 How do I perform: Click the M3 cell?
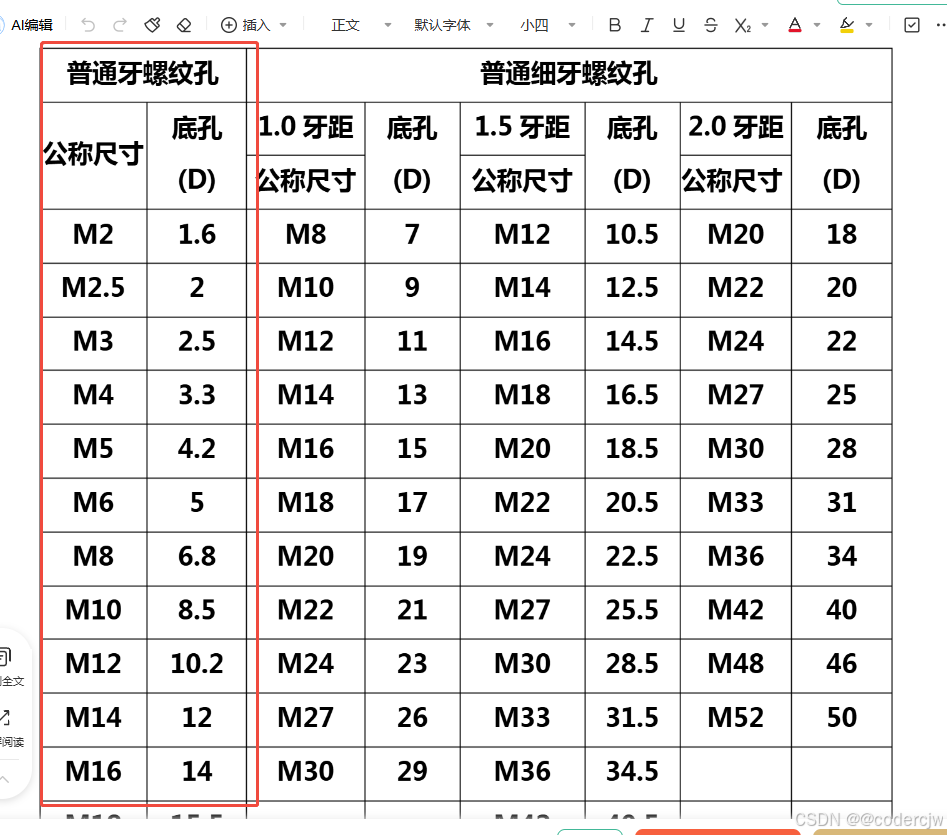coord(94,342)
